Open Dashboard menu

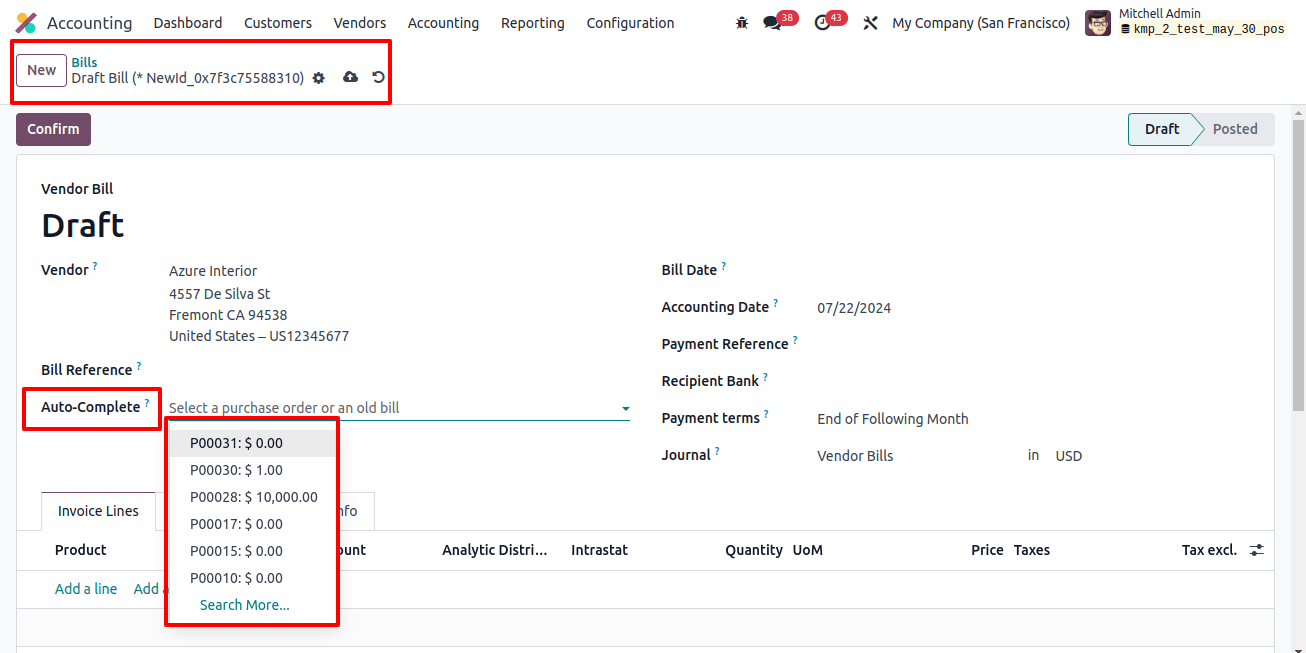[188, 23]
